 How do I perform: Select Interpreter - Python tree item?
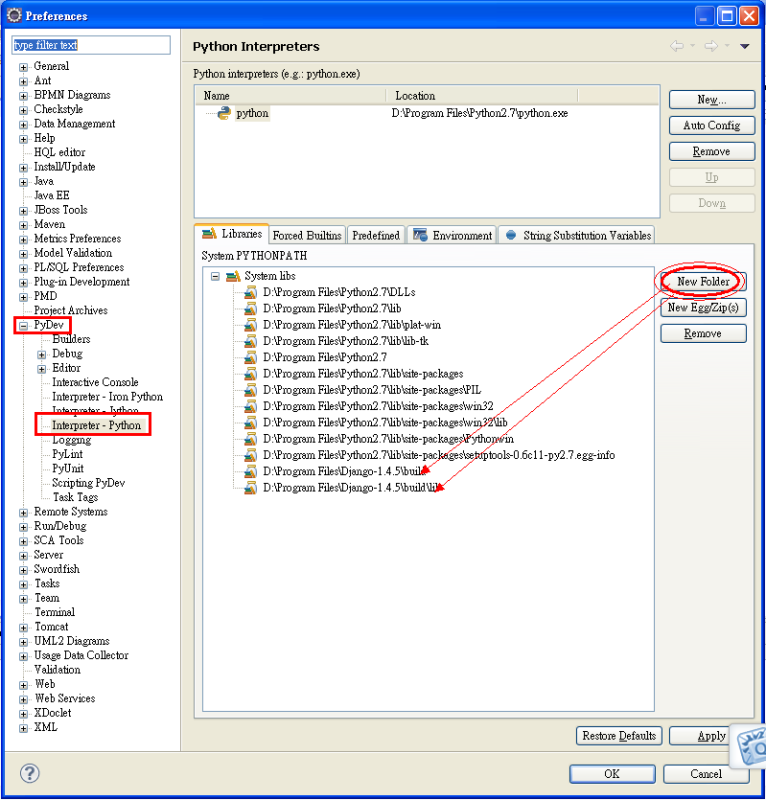pyautogui.click(x=96, y=426)
